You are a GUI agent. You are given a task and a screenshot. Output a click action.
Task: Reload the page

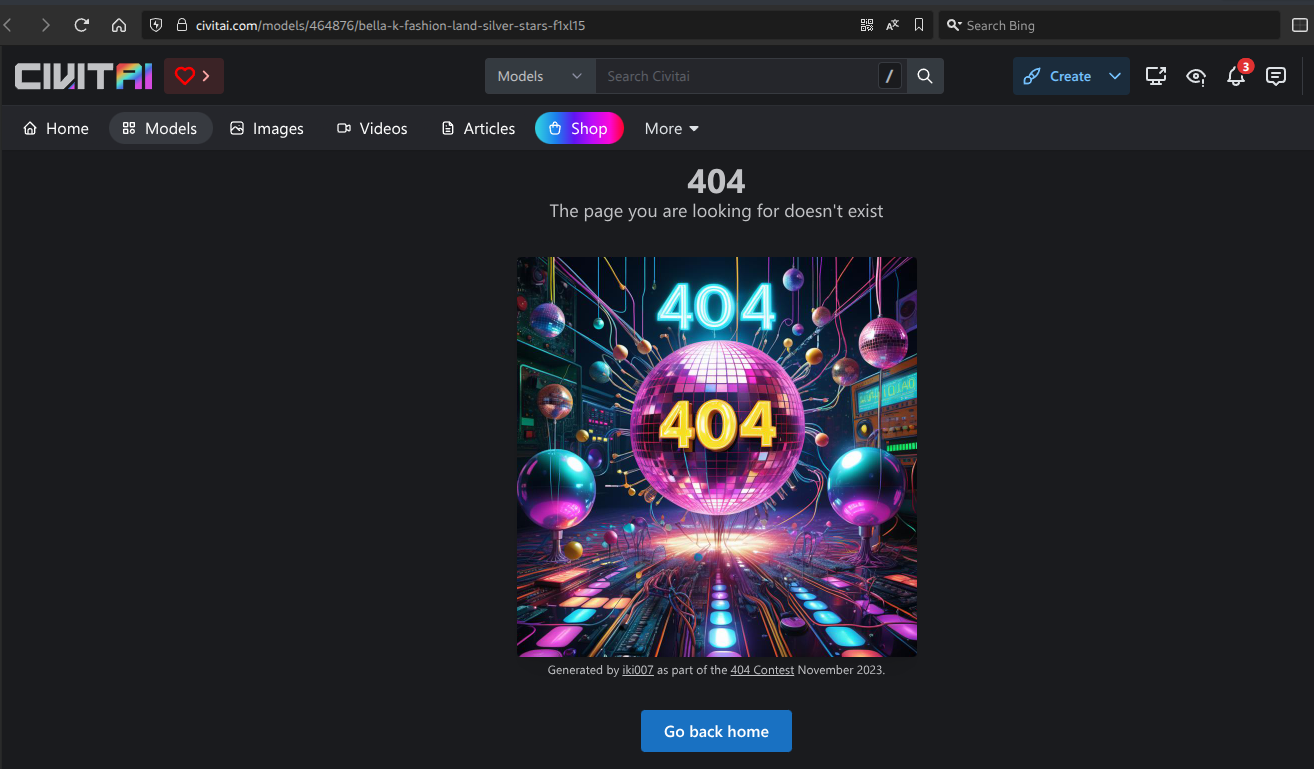click(x=82, y=25)
